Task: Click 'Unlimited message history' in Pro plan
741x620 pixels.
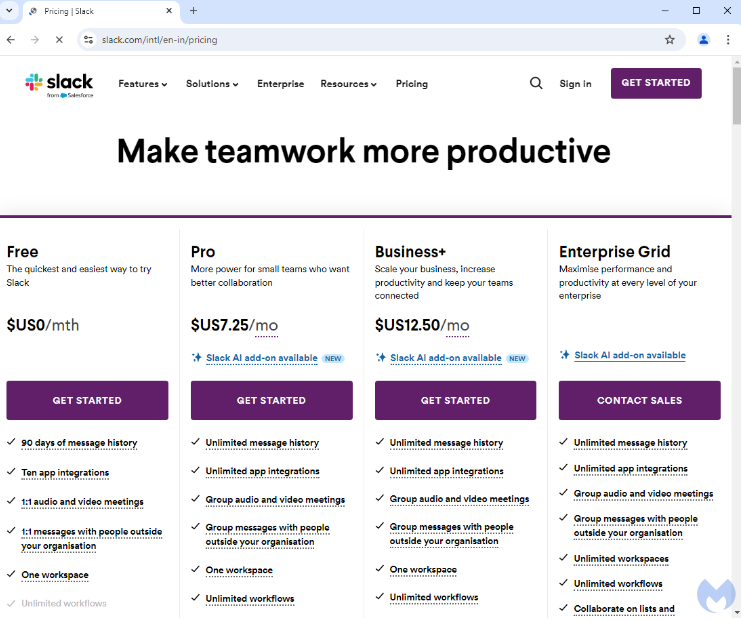Action: [x=262, y=443]
